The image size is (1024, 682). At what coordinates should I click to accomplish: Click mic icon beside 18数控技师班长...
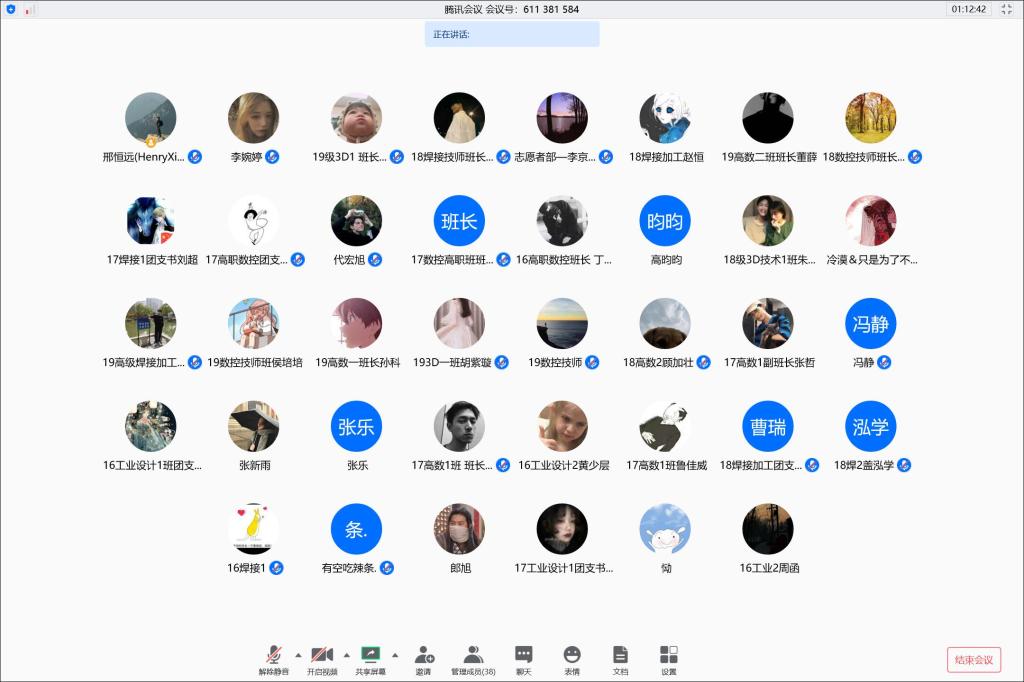(915, 157)
